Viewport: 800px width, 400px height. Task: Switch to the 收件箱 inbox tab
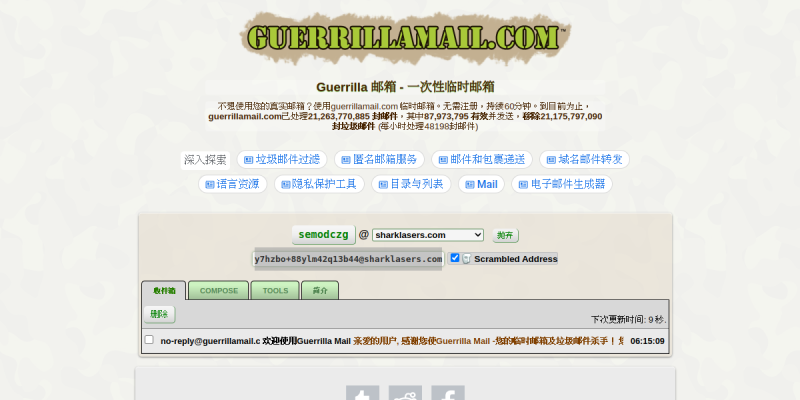pyautogui.click(x=164, y=290)
